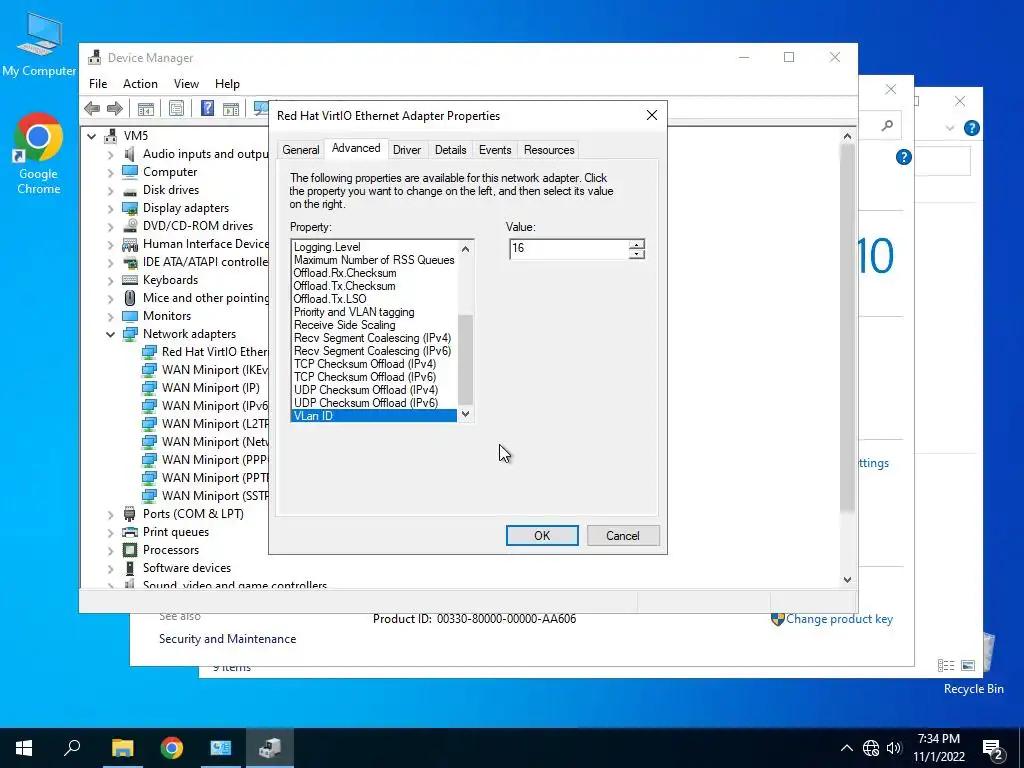The height and width of the screenshot is (768, 1024).
Task: Open the Properties toolbar icon in Device Manager
Action: point(176,108)
